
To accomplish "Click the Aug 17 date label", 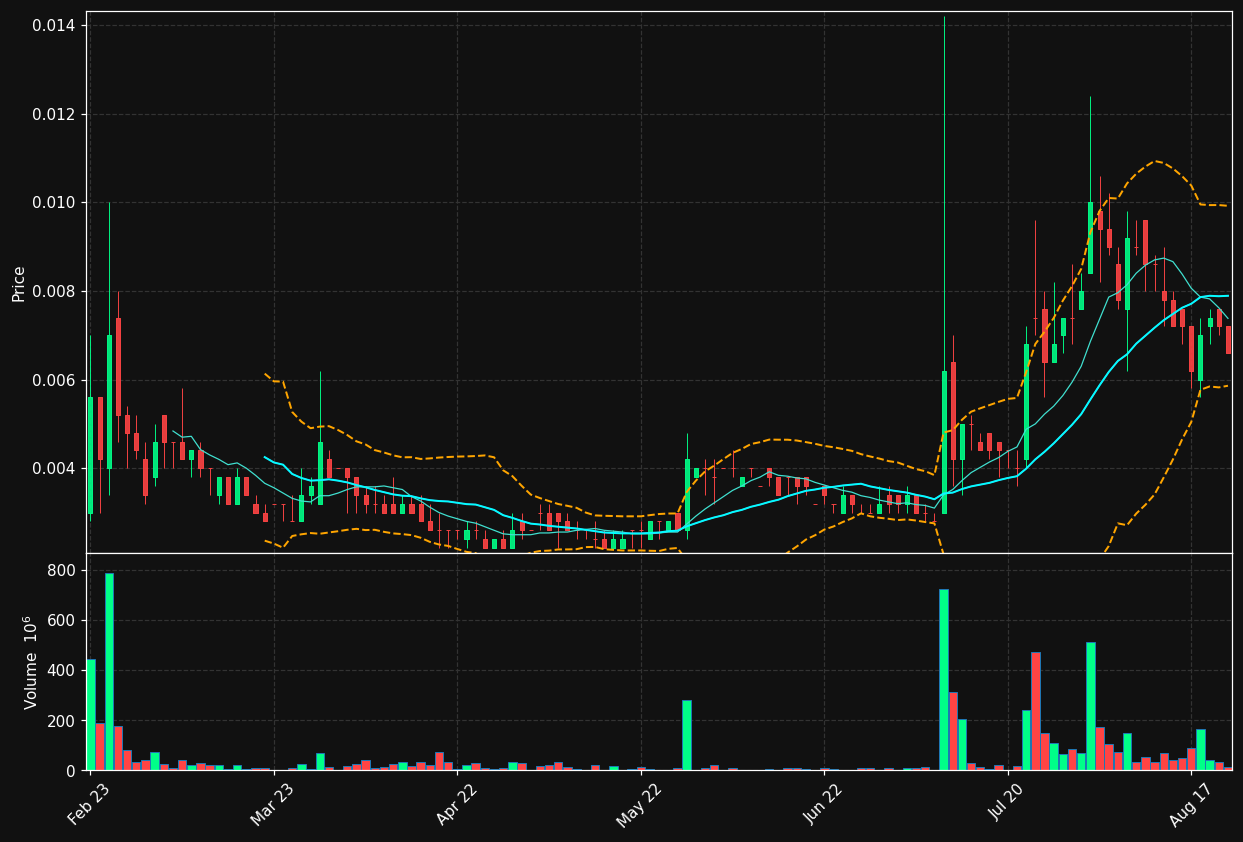I will pos(1190,803).
